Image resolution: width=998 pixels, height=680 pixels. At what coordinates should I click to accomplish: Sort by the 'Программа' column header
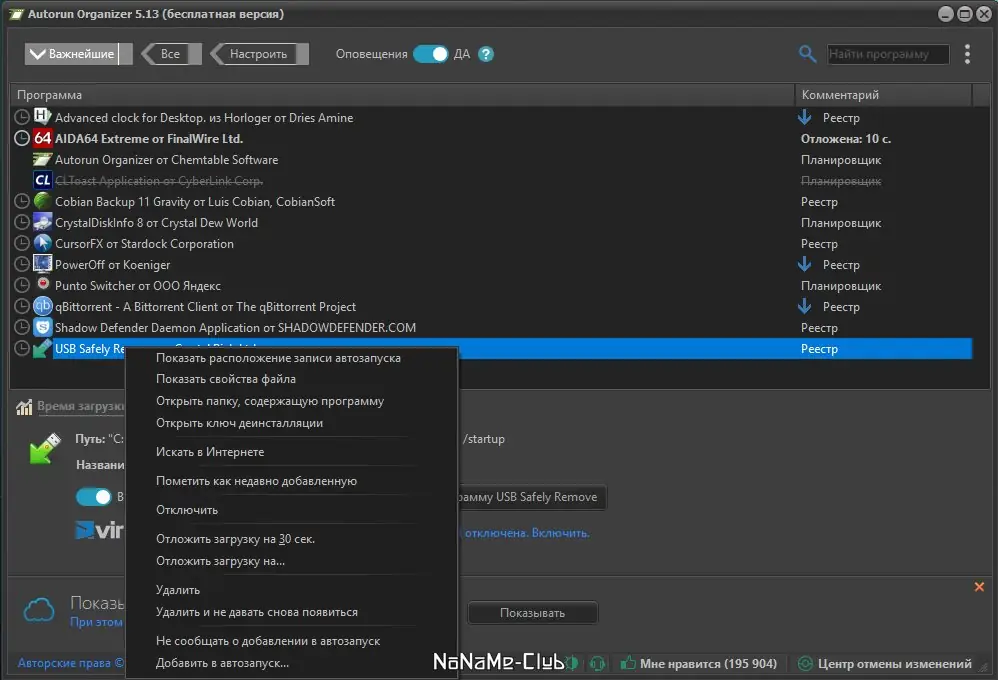tap(402, 95)
